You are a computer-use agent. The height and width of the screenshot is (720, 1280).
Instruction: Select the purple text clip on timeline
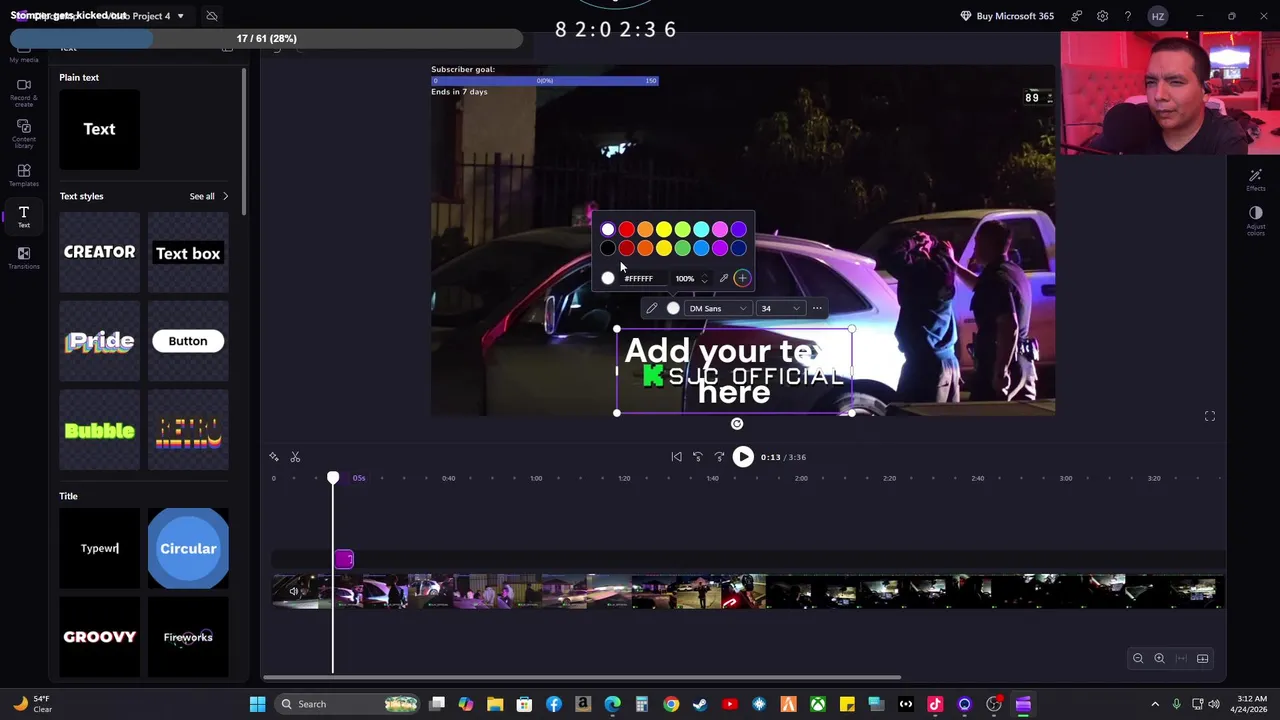click(344, 559)
